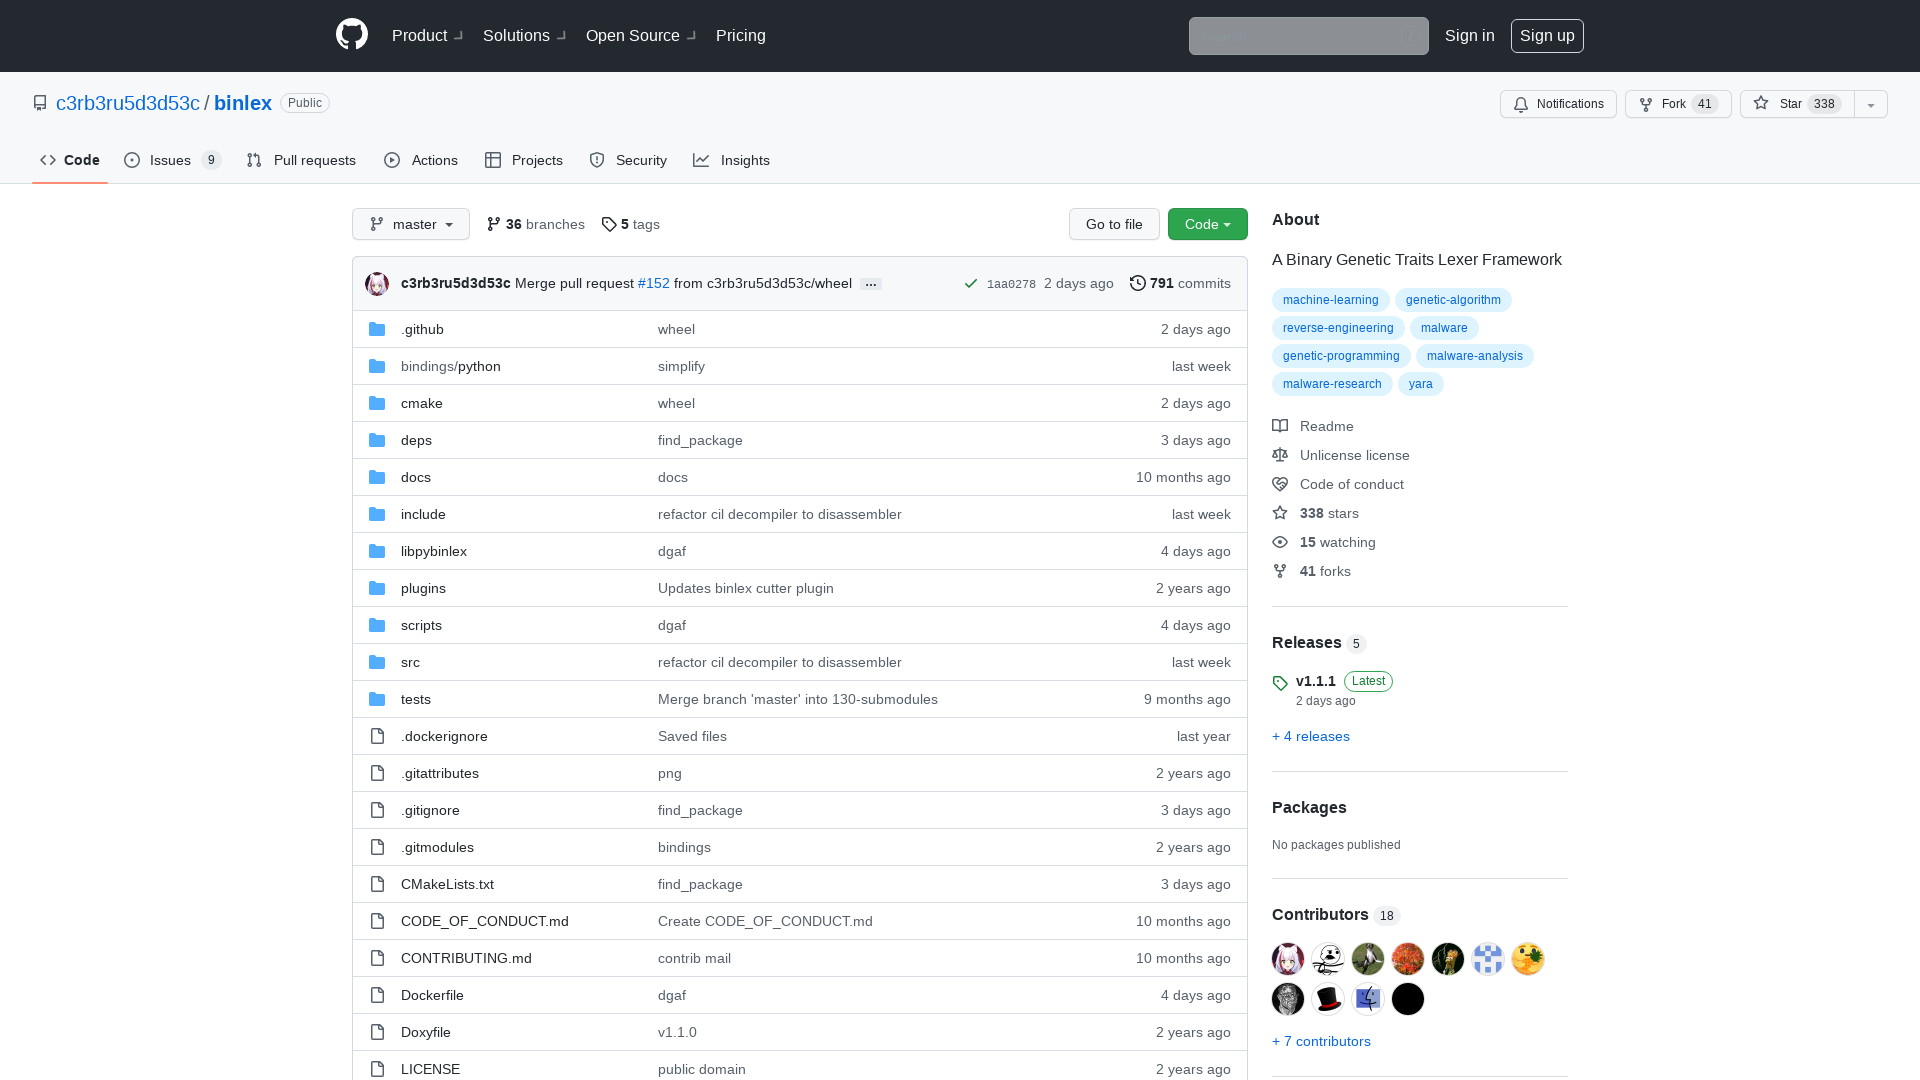Click the Sign in link

tap(1470, 35)
